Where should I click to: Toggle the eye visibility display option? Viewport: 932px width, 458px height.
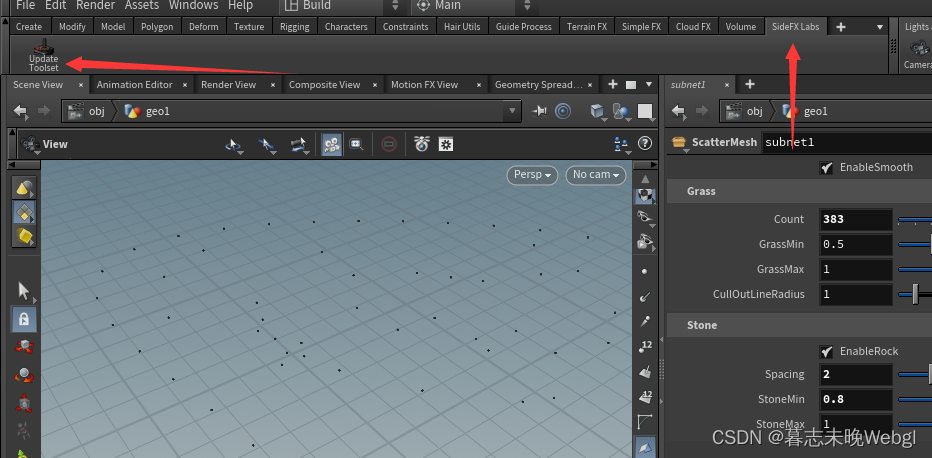[x=645, y=217]
